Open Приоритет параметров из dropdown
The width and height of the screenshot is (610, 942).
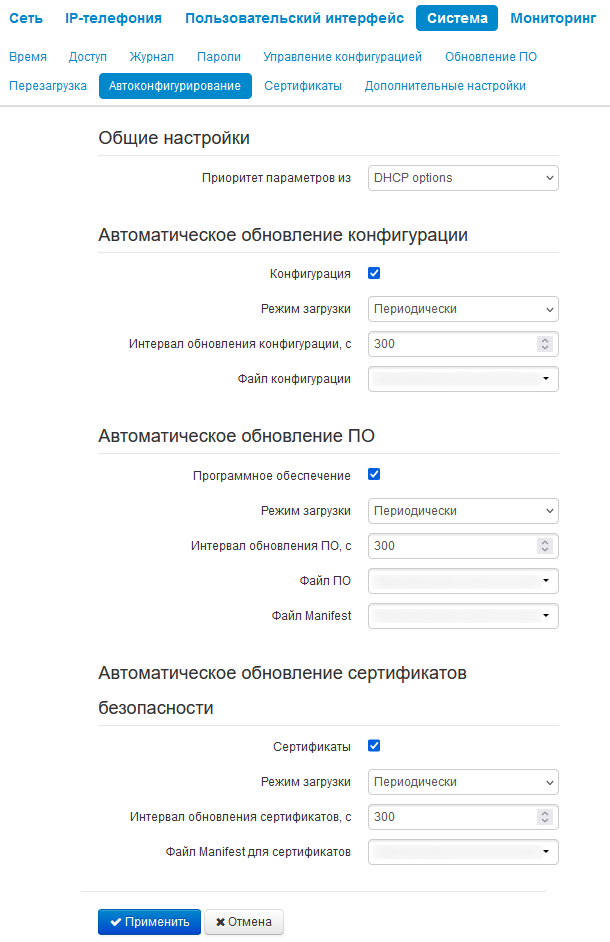(463, 178)
